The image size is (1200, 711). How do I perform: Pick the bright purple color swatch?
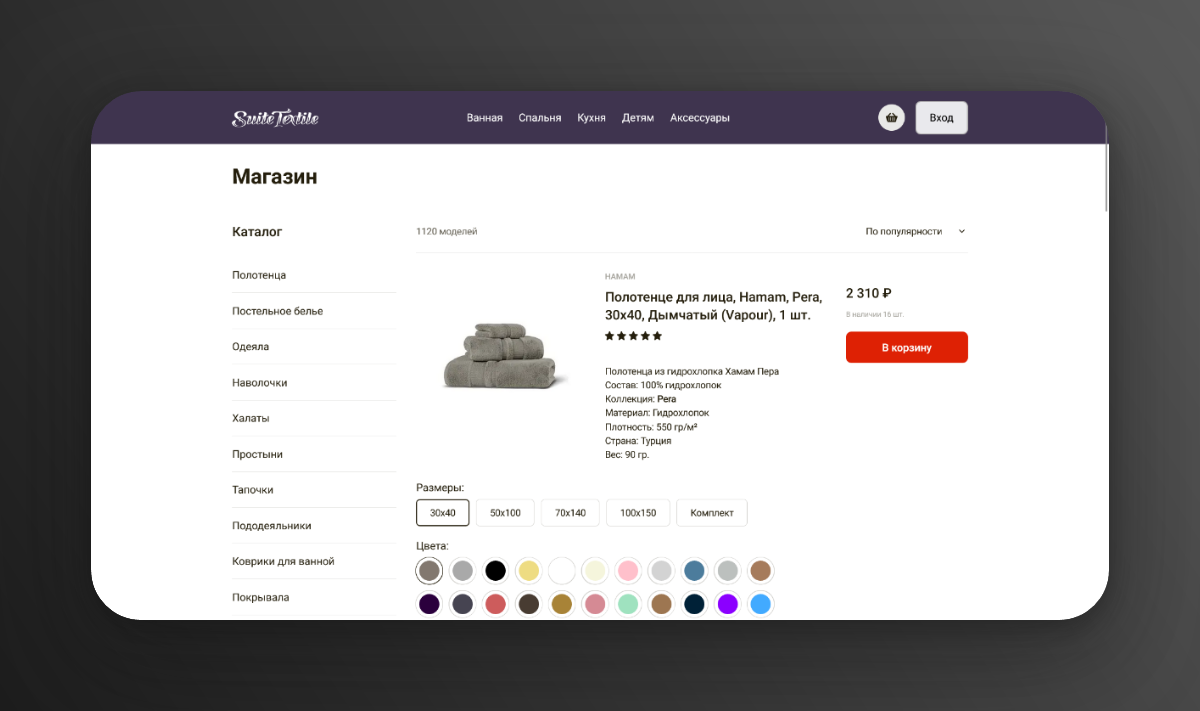point(727,604)
